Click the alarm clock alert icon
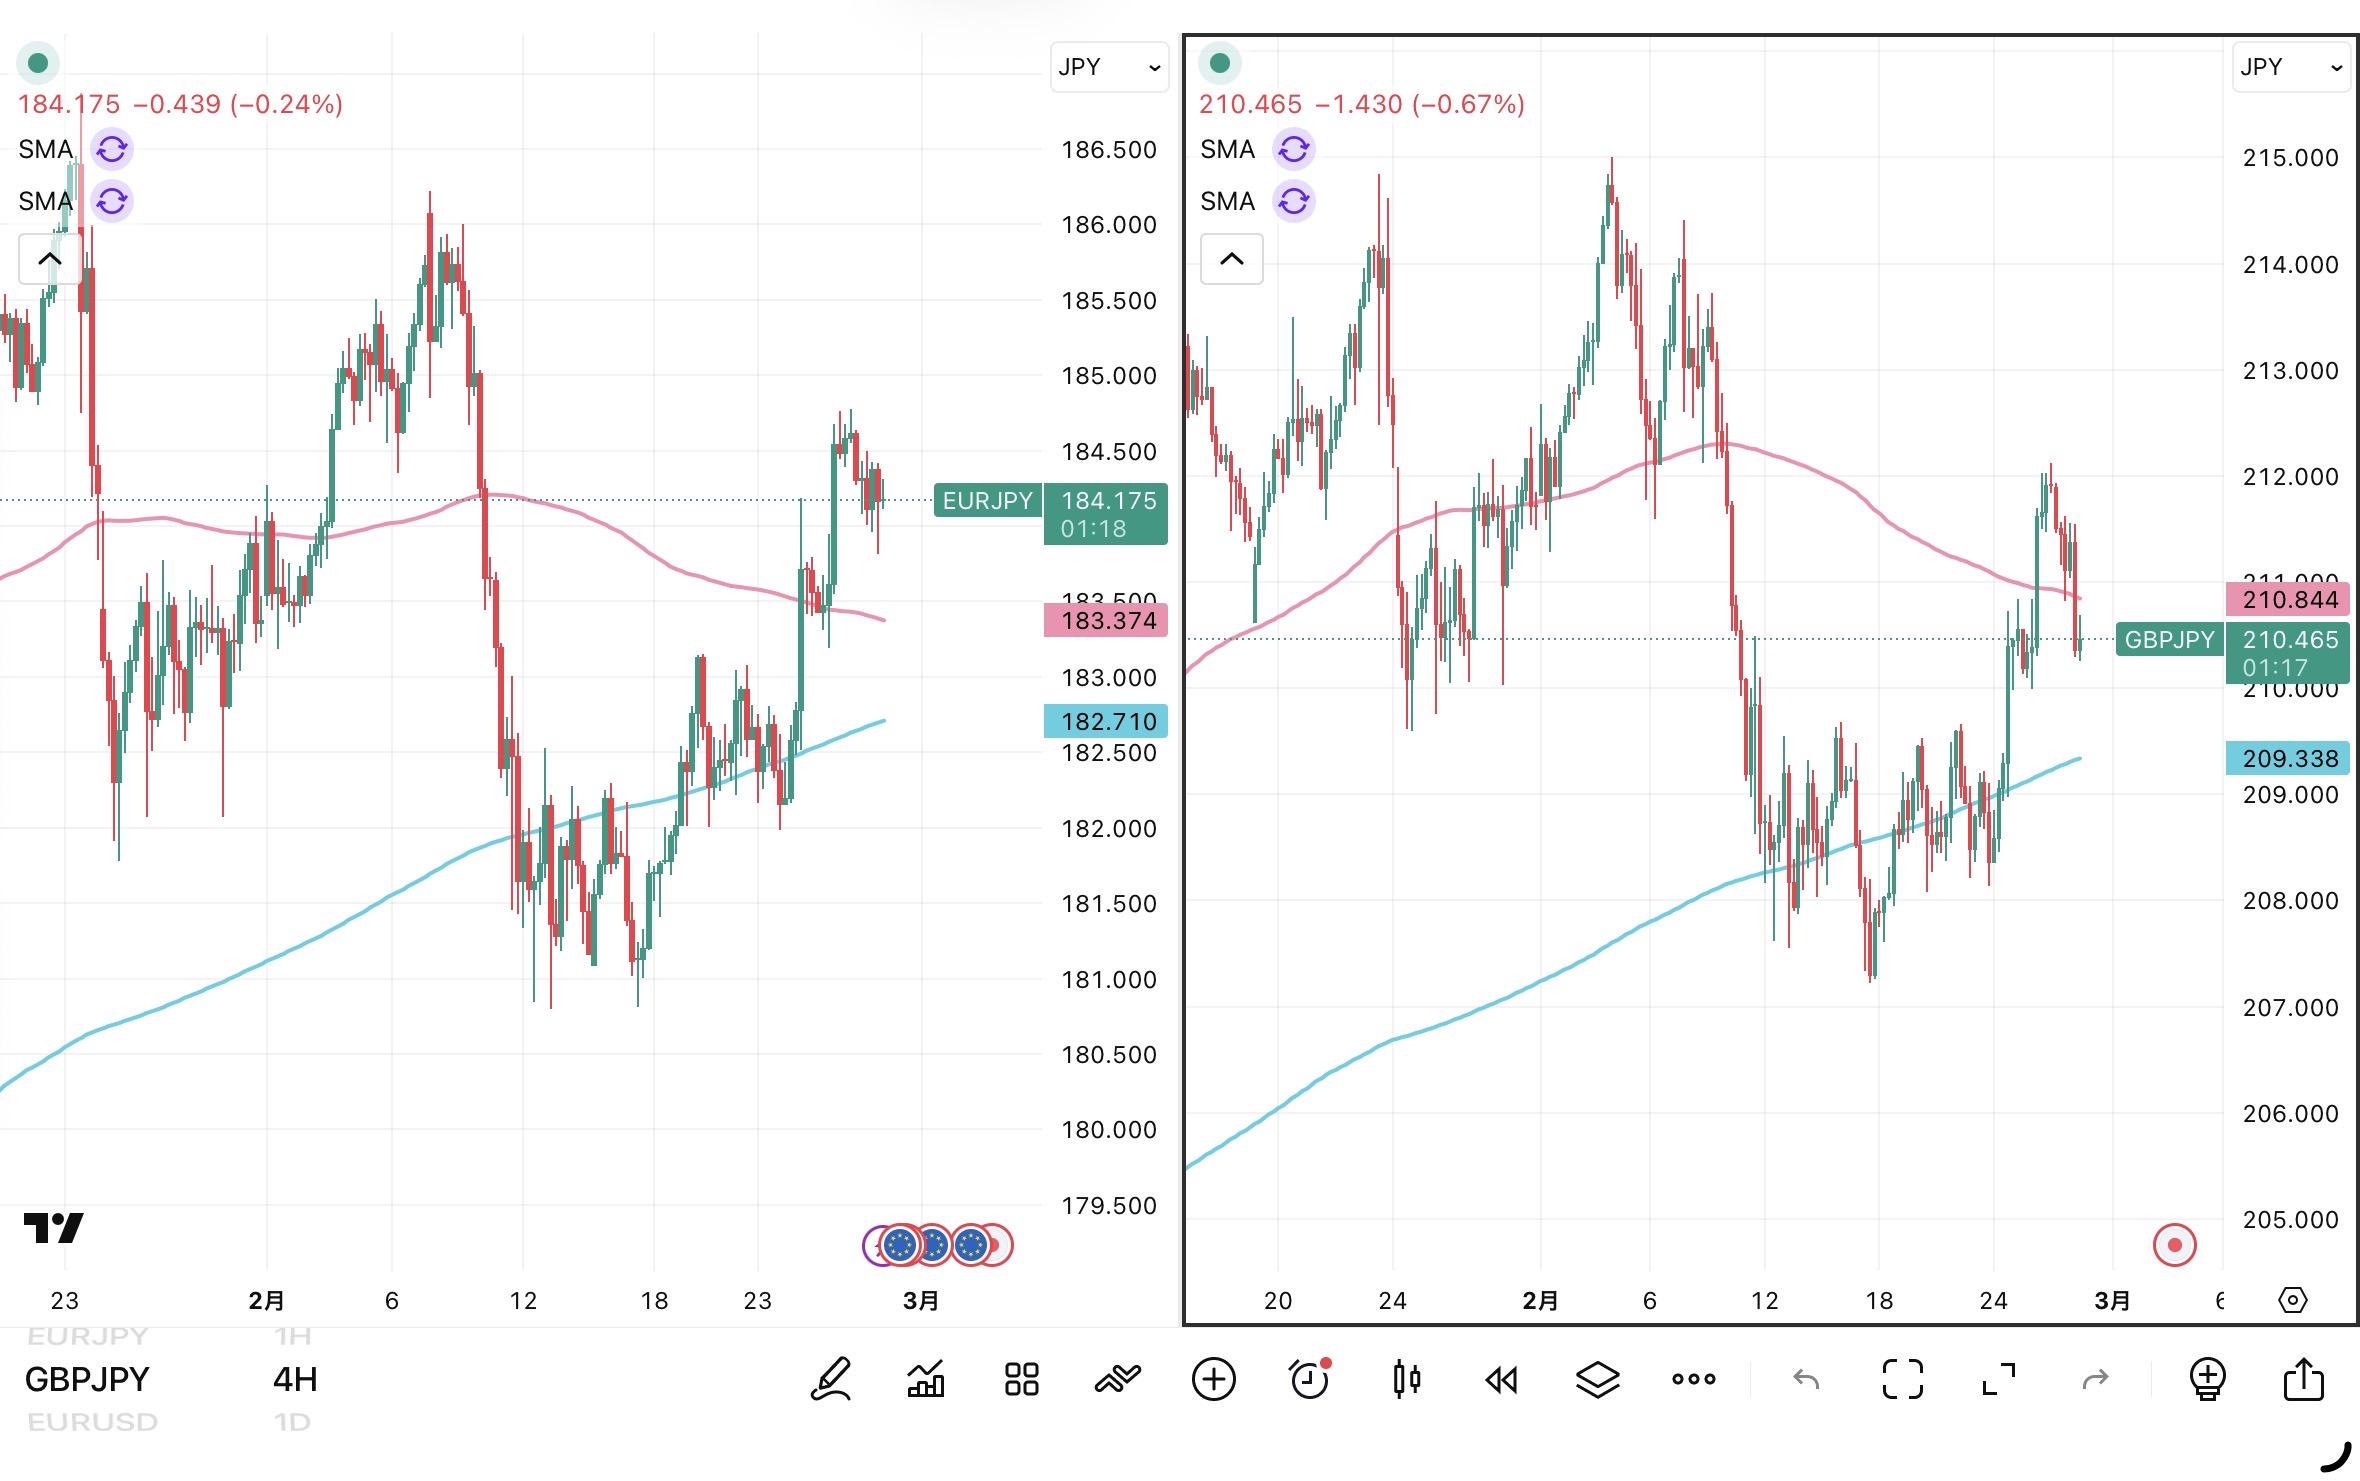 point(1310,1380)
